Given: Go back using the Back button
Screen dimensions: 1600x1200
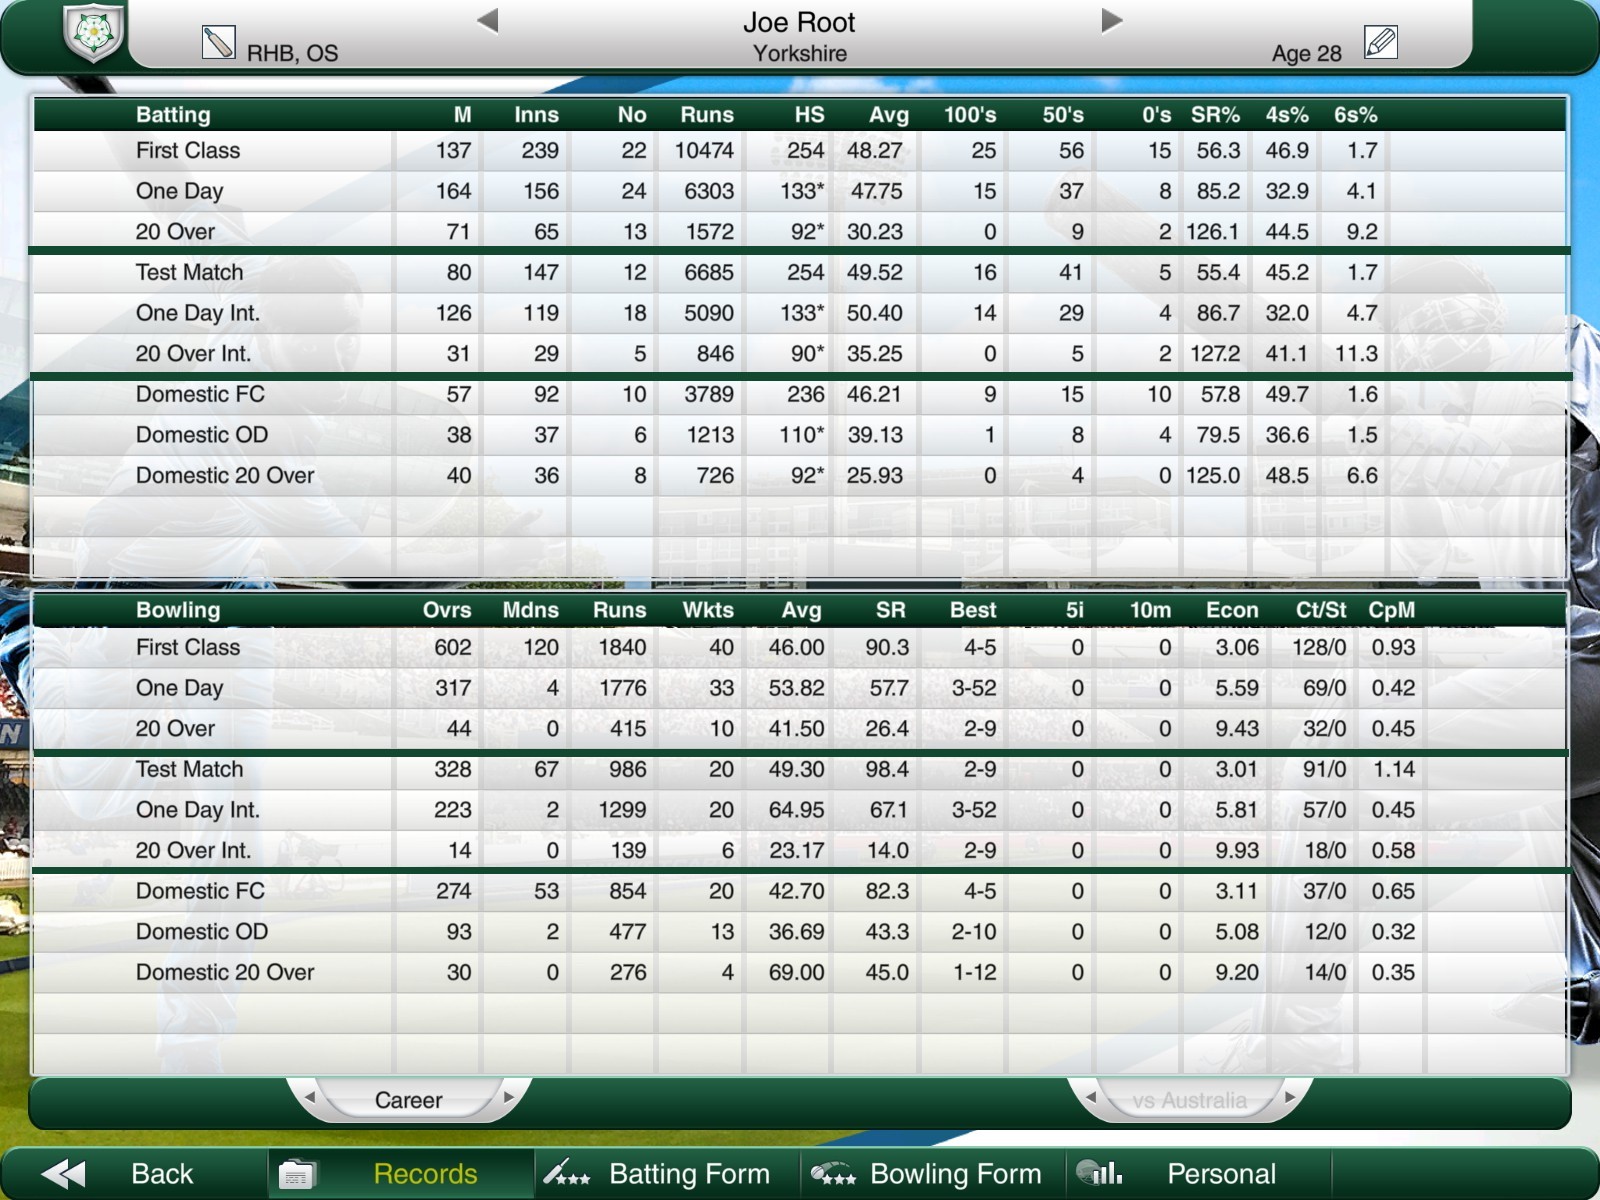Looking at the screenshot, I should coord(134,1173).
